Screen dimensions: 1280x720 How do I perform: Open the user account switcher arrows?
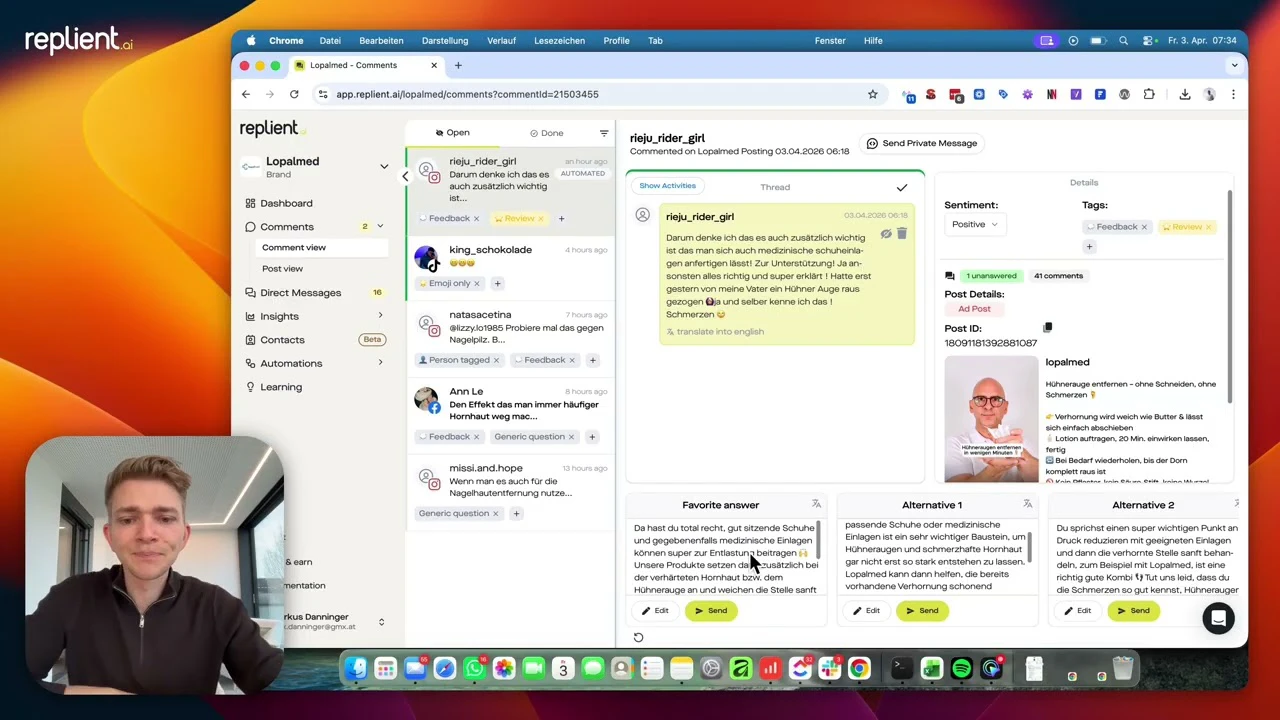(x=381, y=622)
